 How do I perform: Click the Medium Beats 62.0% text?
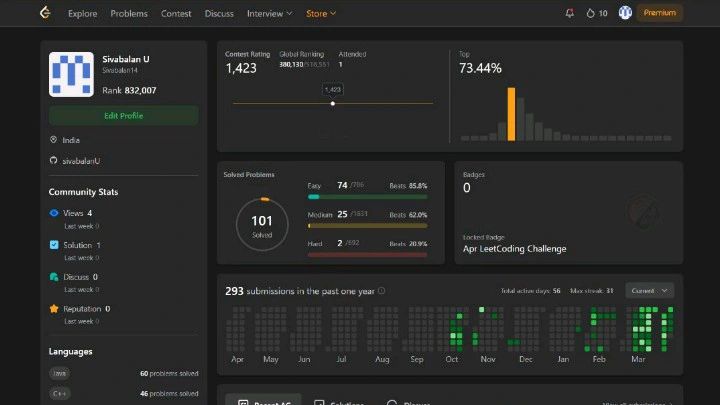pos(408,214)
